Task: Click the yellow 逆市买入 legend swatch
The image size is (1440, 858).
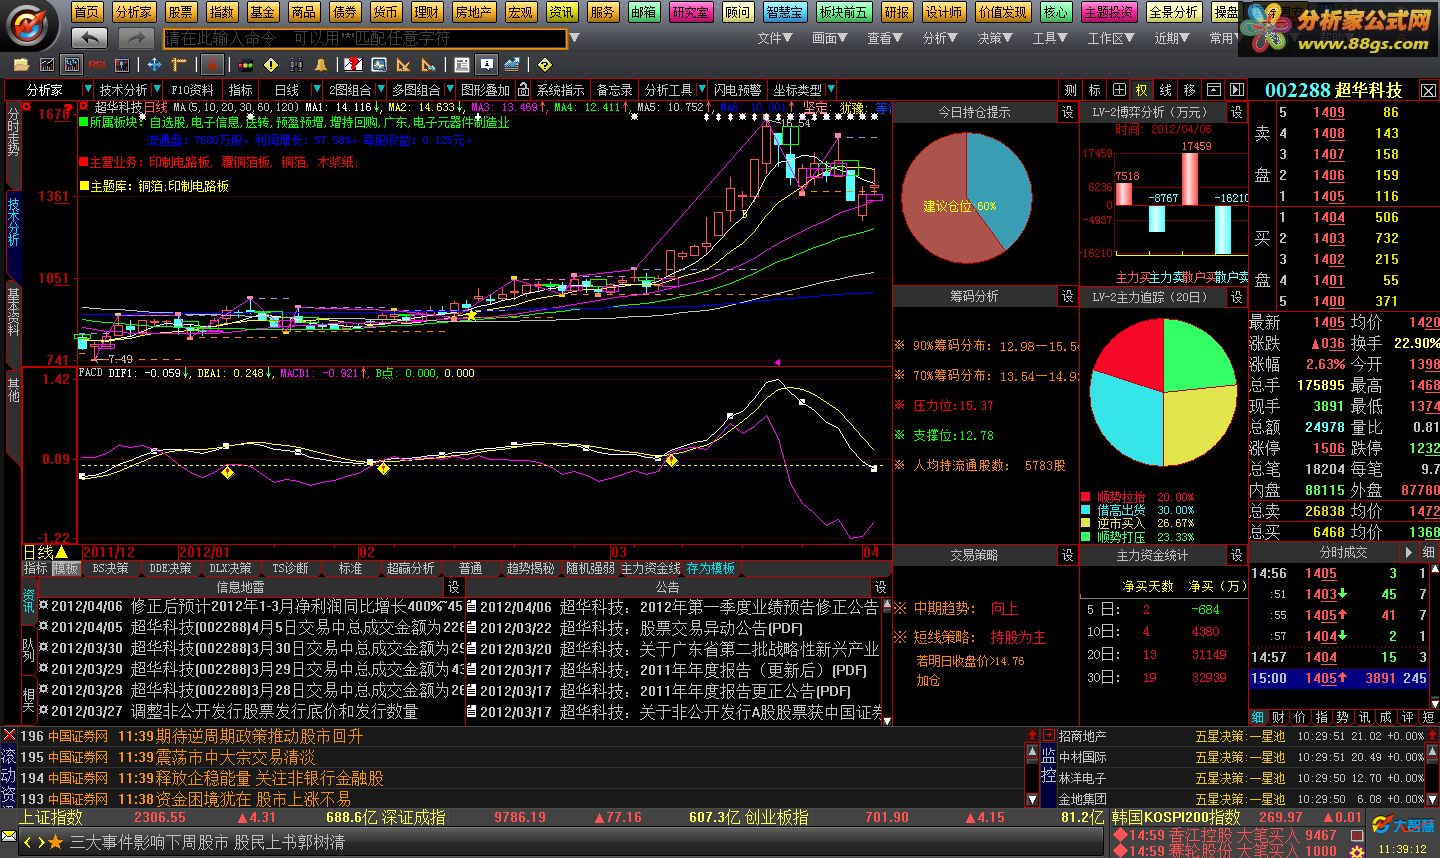Action: click(x=1086, y=523)
